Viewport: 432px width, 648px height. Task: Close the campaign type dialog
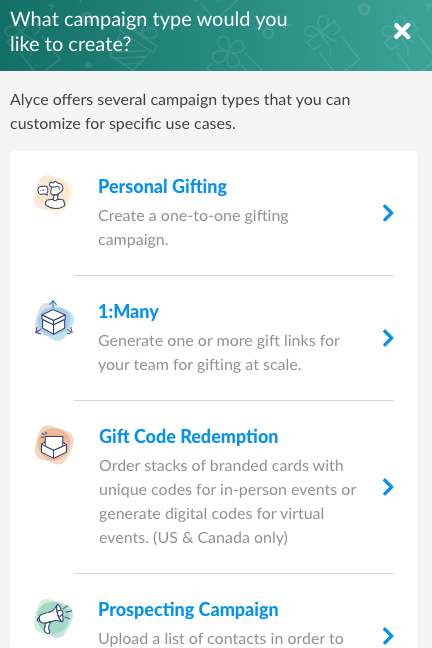tap(402, 31)
